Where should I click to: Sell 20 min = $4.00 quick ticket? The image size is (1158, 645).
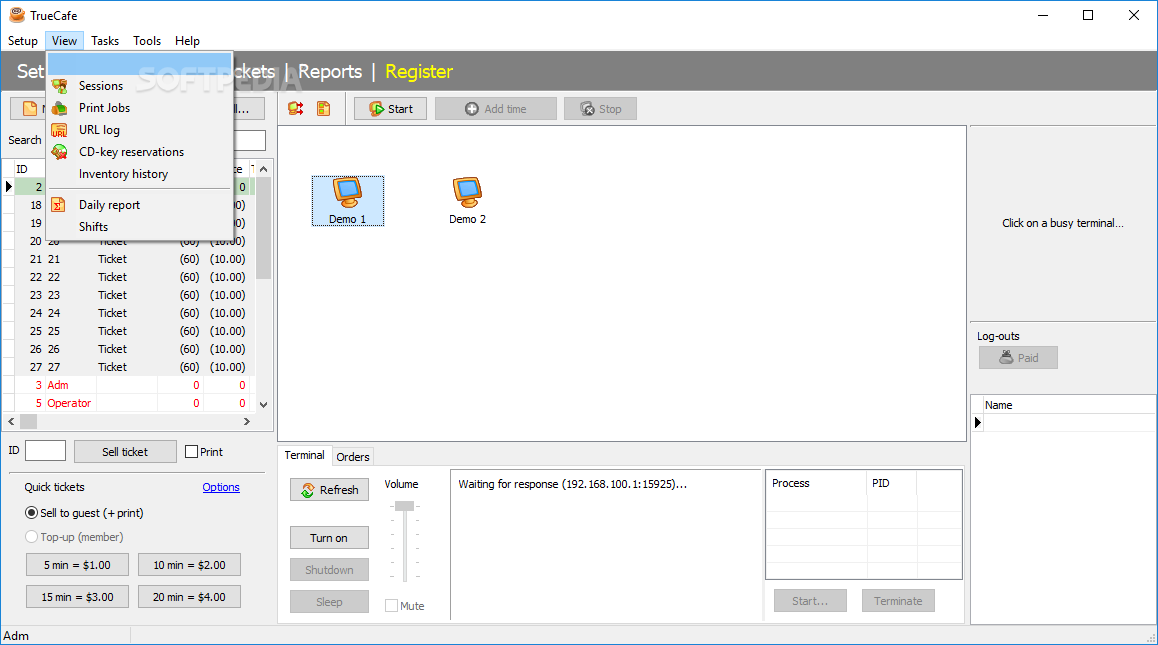pyautogui.click(x=189, y=596)
